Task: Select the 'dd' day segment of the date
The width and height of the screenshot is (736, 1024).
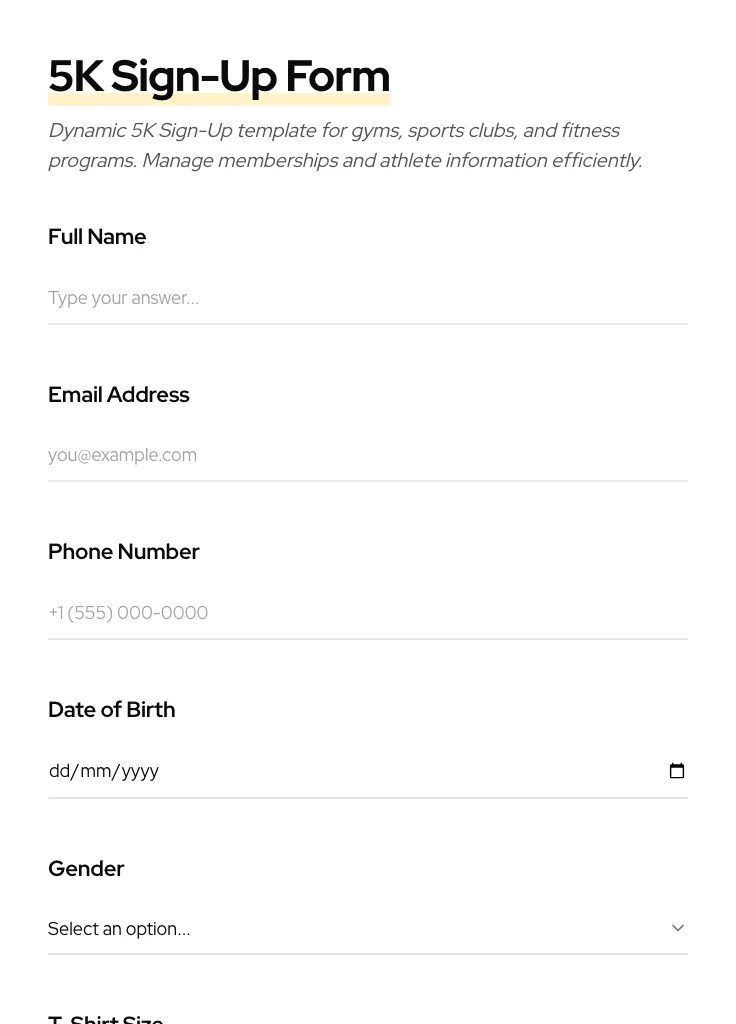Action: click(x=59, y=771)
